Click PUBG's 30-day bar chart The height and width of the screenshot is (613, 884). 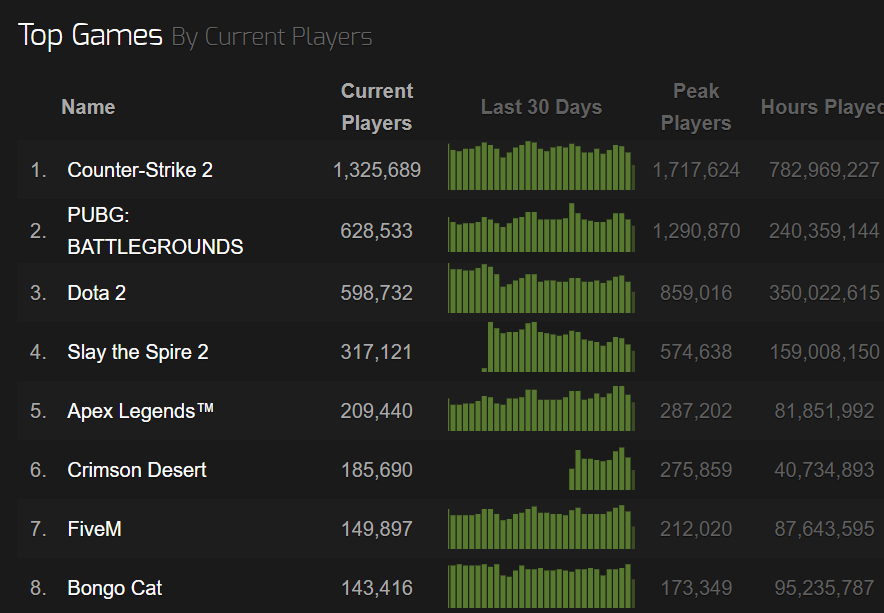coord(541,227)
